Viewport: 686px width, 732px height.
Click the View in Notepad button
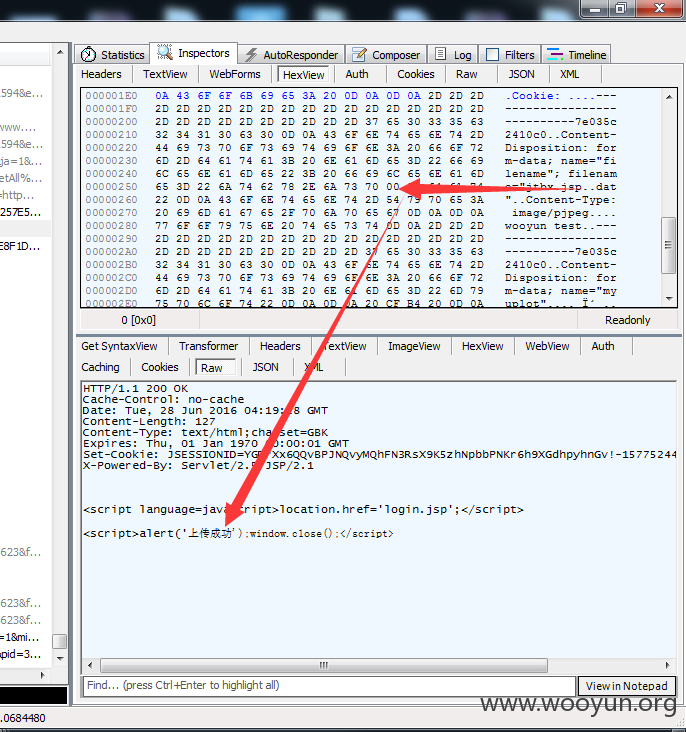[x=627, y=686]
